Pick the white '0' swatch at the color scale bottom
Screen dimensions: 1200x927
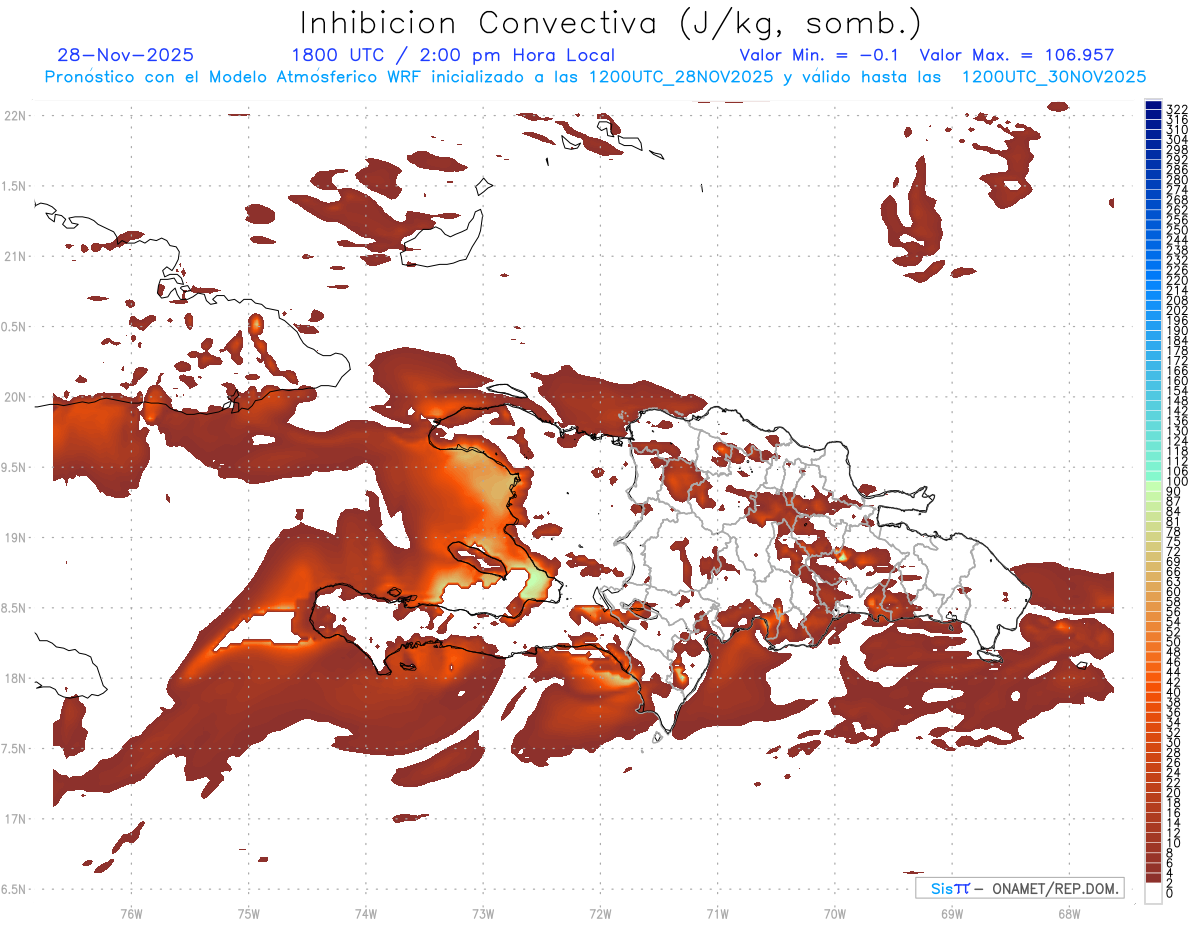(1153, 892)
